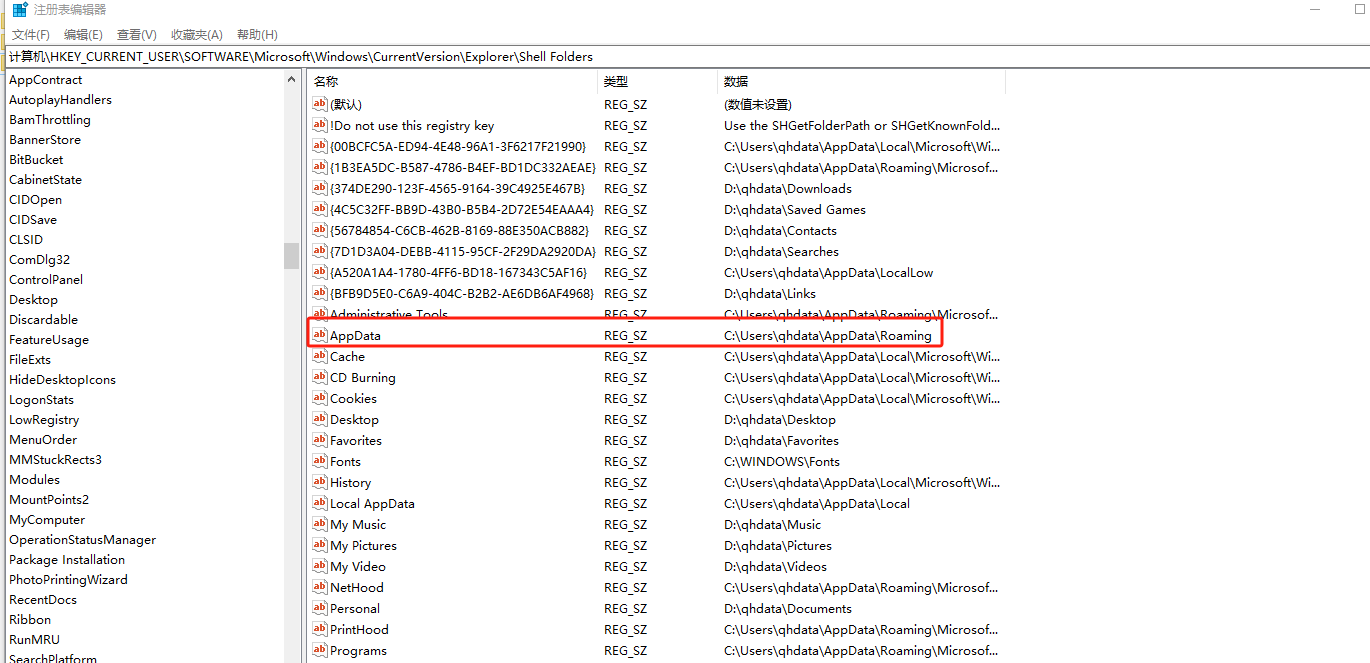Click the (数值未设置) data cell
The image size is (1370, 663).
pyautogui.click(x=758, y=104)
